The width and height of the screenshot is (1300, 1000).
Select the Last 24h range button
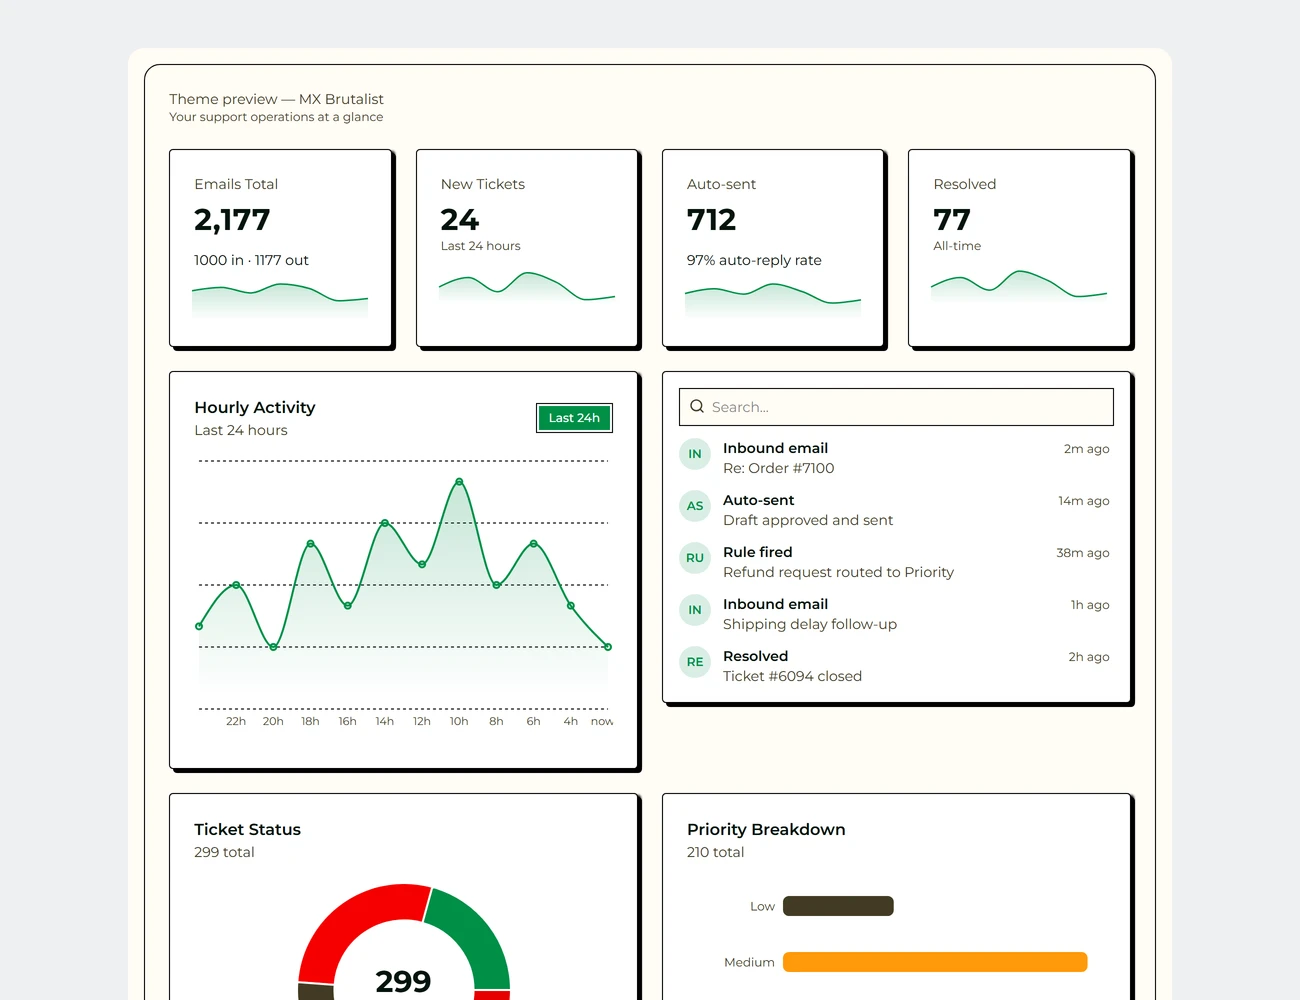tap(574, 418)
